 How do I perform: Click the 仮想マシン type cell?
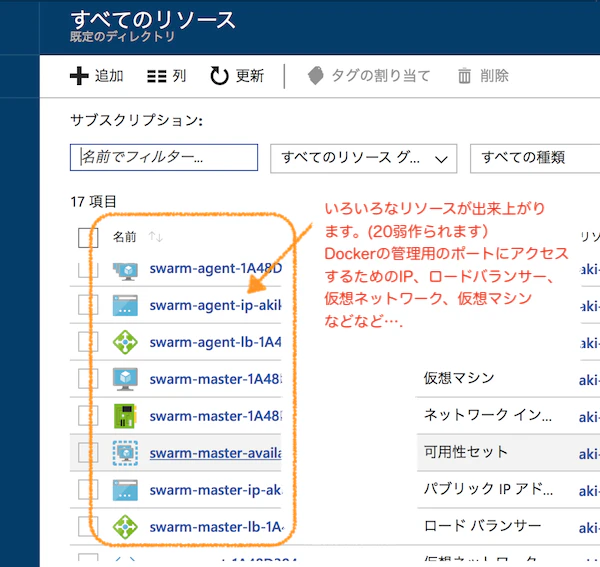[x=459, y=378]
